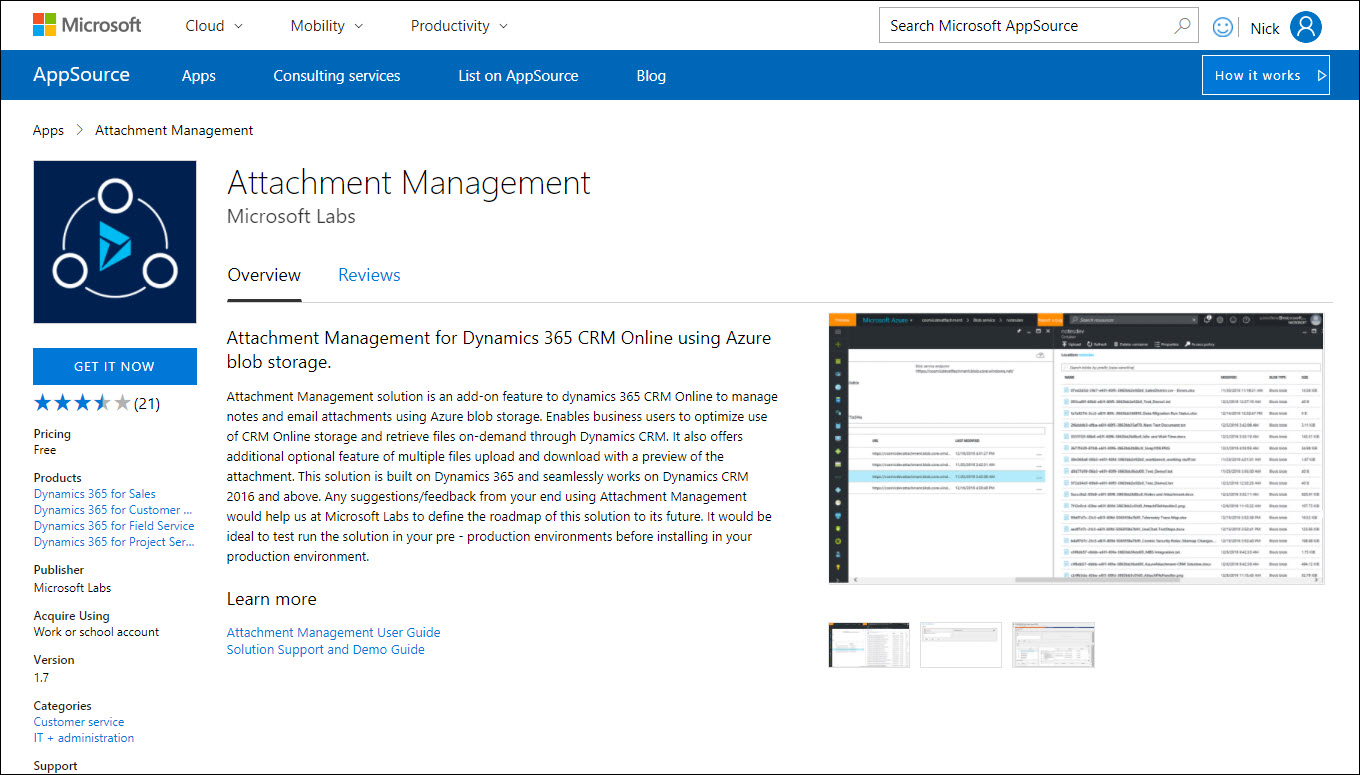Open the Customer service category link
The height and width of the screenshot is (775, 1360).
78,721
